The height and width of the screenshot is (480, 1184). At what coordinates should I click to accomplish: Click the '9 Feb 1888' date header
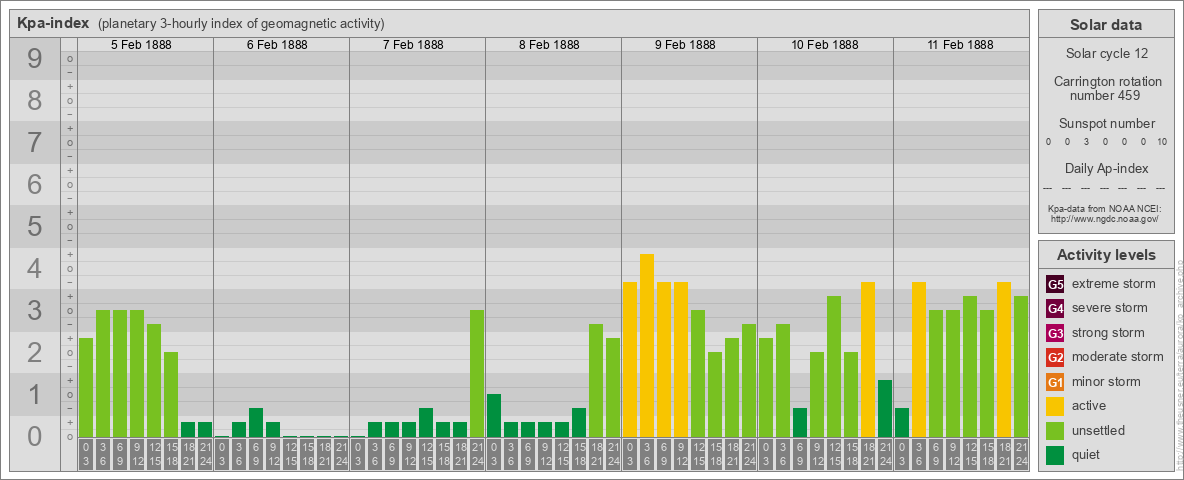pos(685,45)
